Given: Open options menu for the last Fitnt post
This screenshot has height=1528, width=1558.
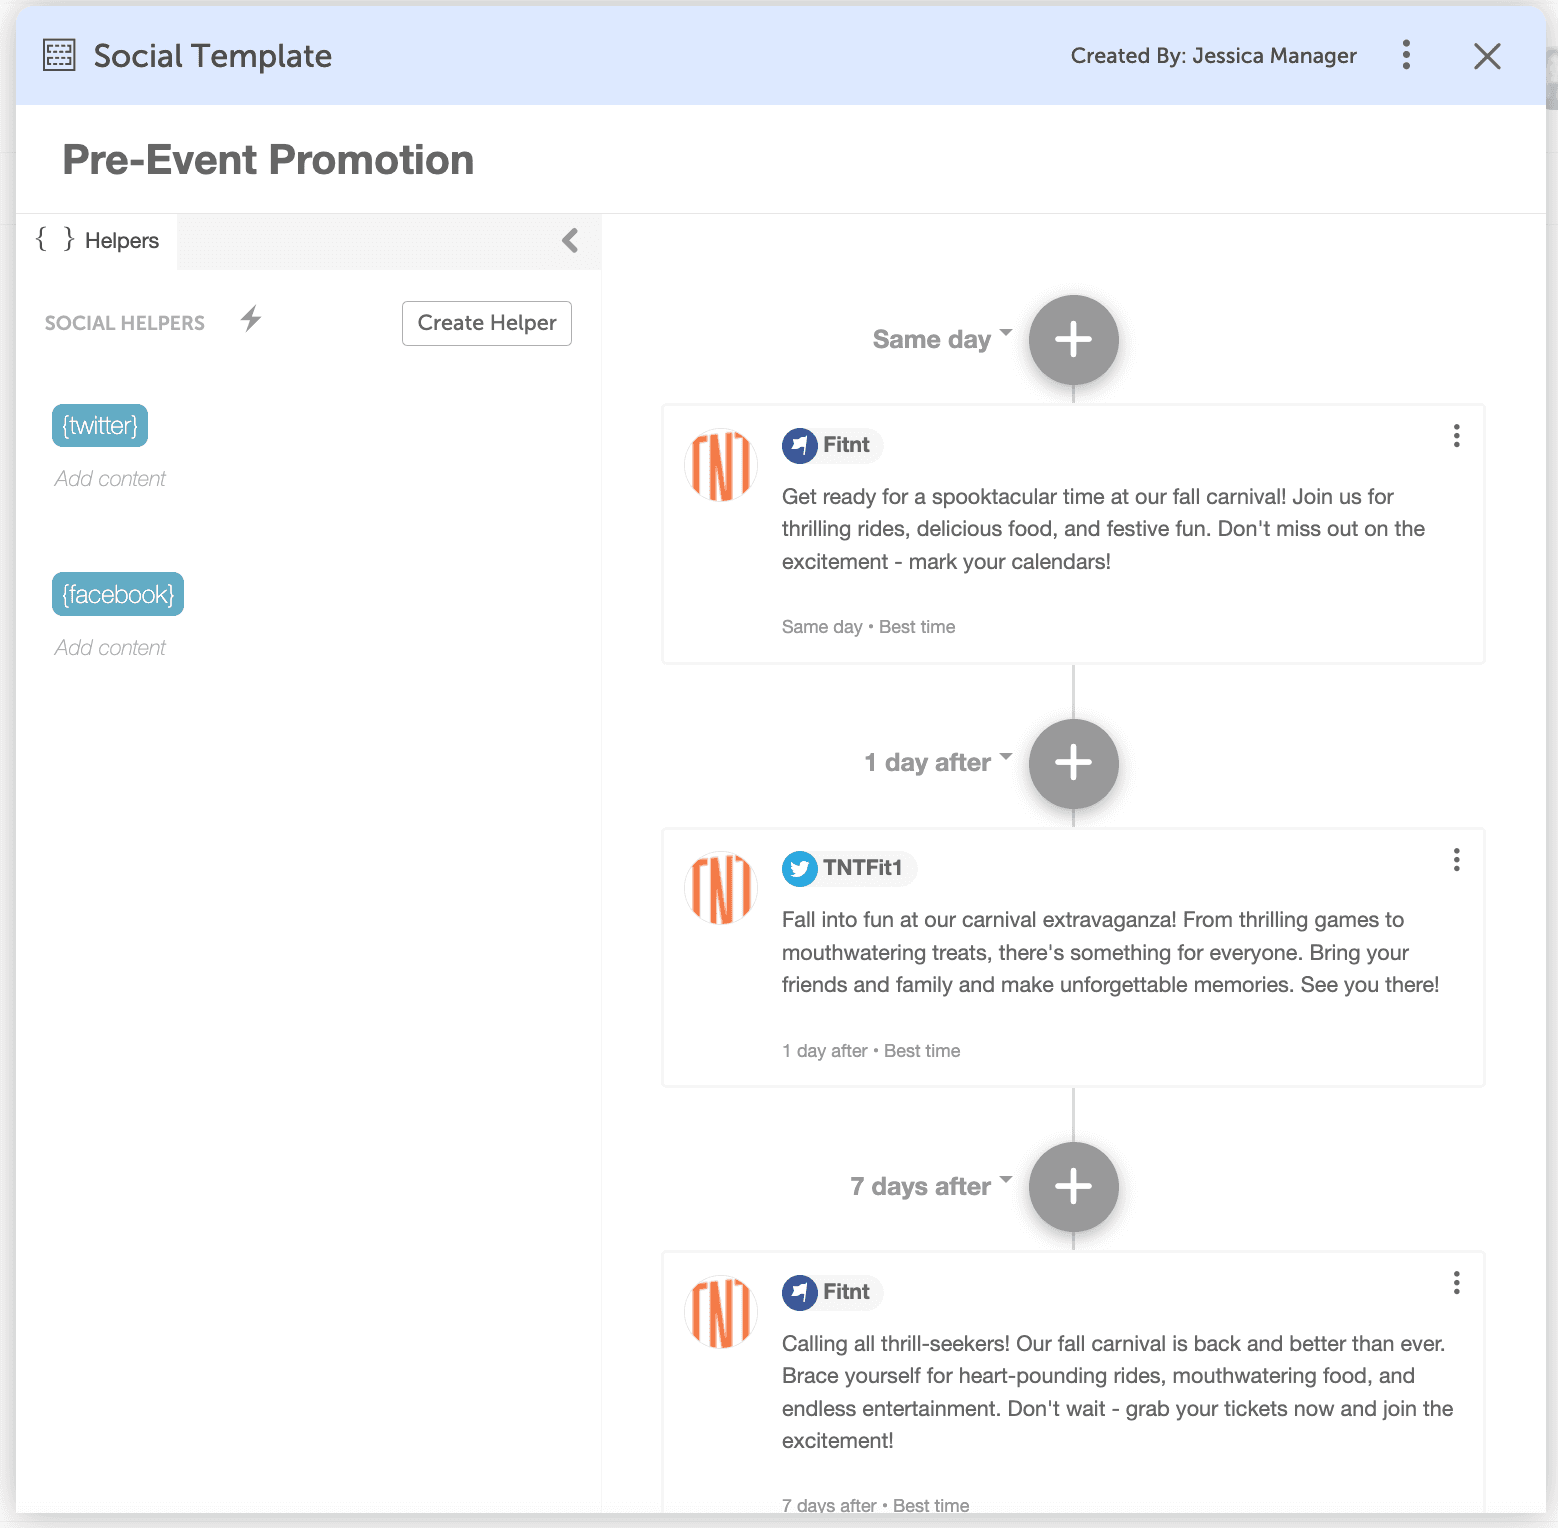Looking at the screenshot, I should pos(1456,1283).
